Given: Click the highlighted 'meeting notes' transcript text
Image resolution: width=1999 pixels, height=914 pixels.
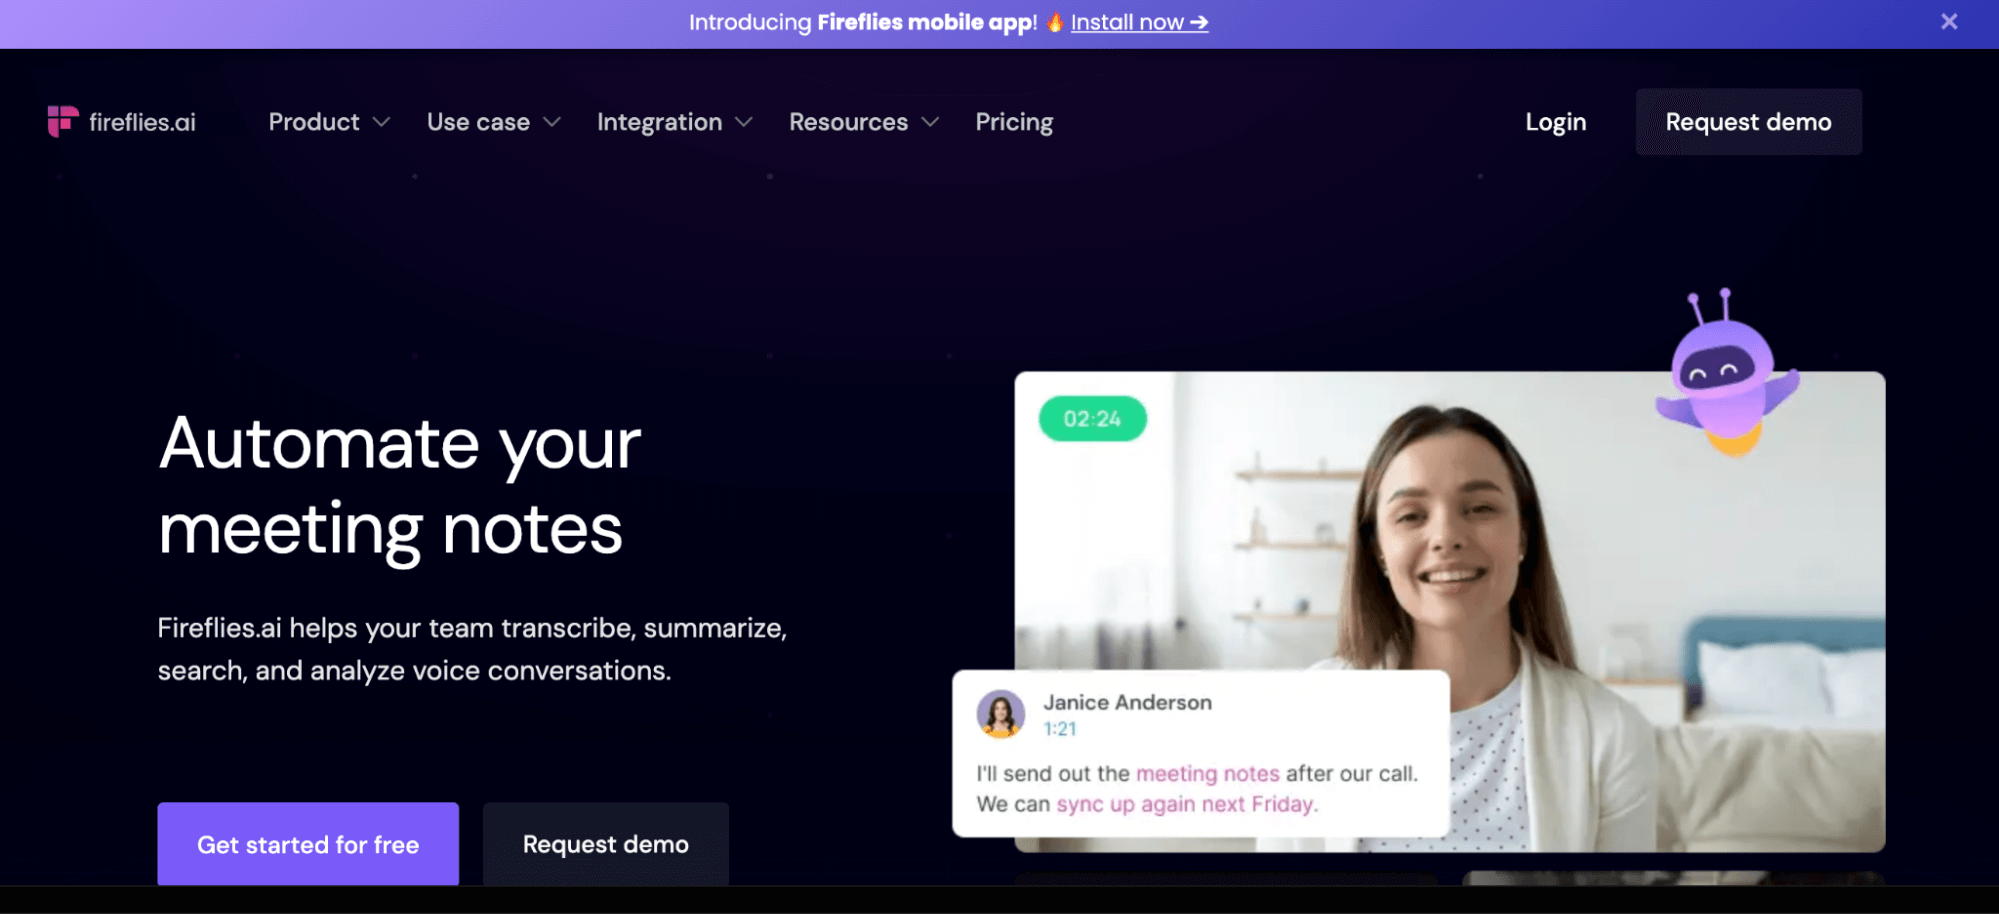Looking at the screenshot, I should [x=1207, y=773].
